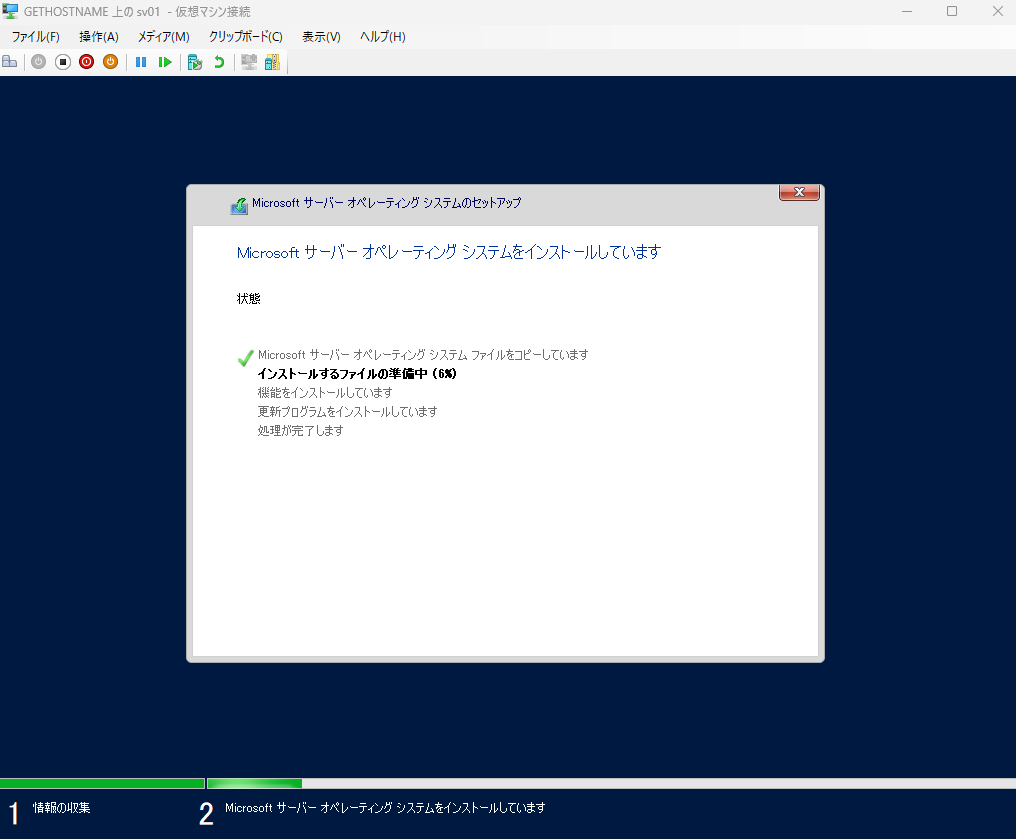The height and width of the screenshot is (839, 1016).
Task: Create a checkpoint with the checkpoint icon
Action: click(x=195, y=62)
